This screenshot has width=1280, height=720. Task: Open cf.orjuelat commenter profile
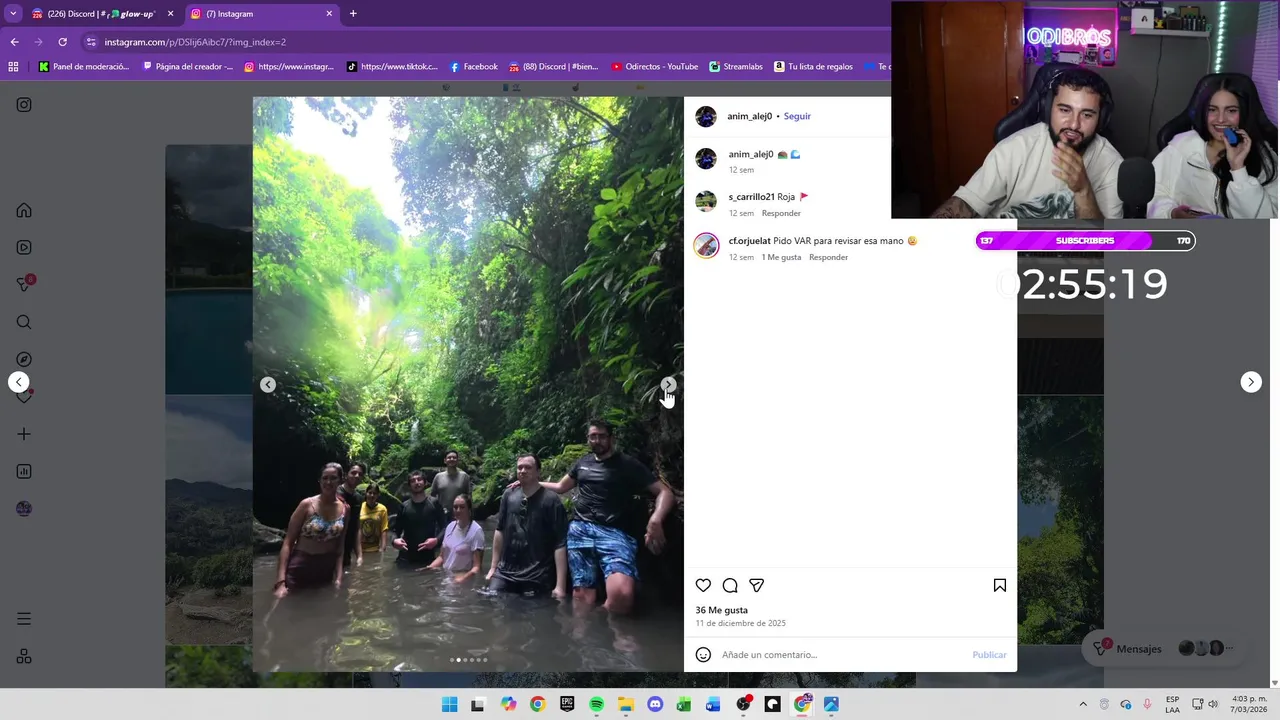749,241
